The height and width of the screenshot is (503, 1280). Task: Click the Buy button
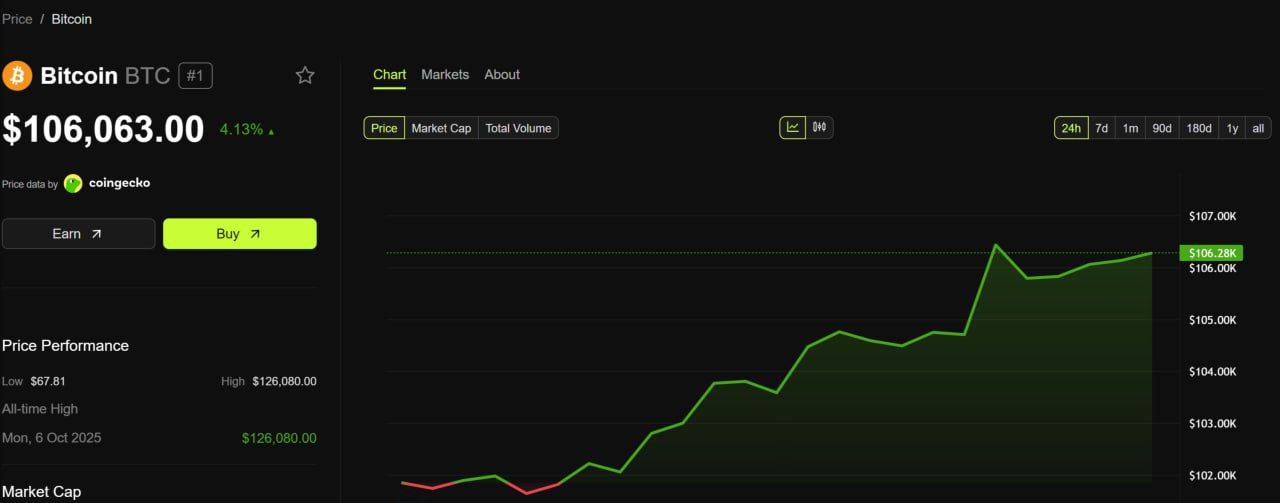(240, 234)
